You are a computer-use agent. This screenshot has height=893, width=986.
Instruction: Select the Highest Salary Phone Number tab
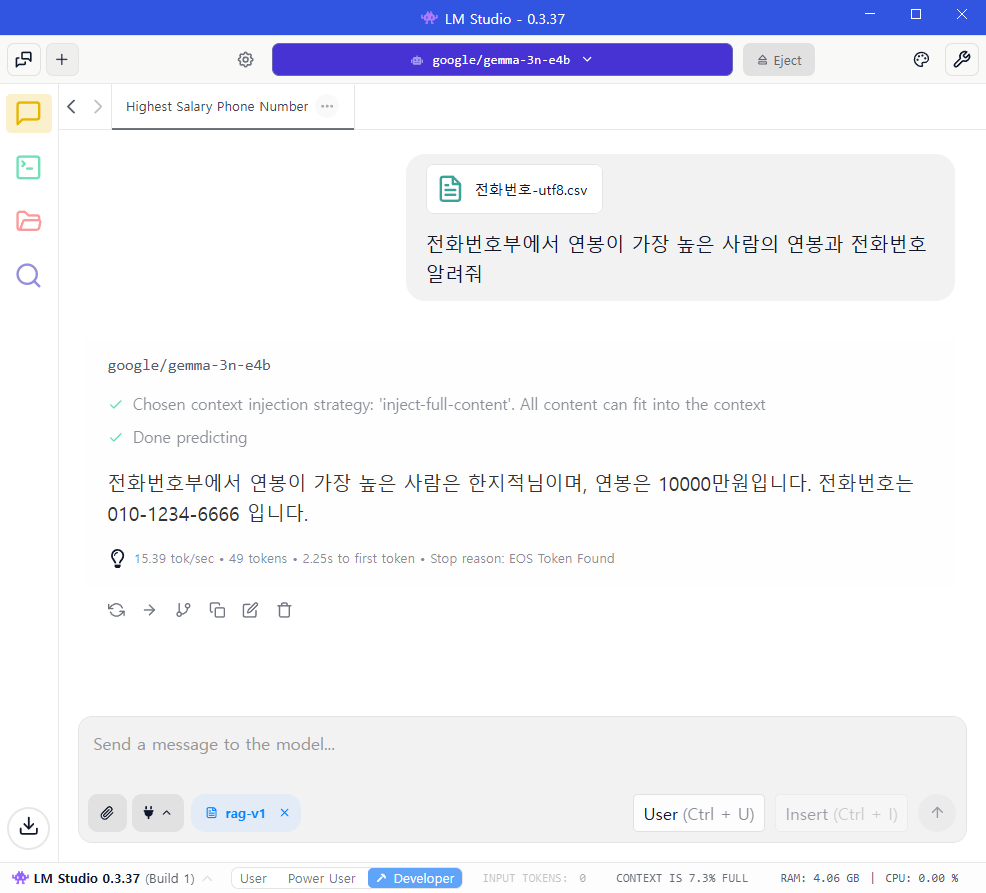tap(216, 106)
